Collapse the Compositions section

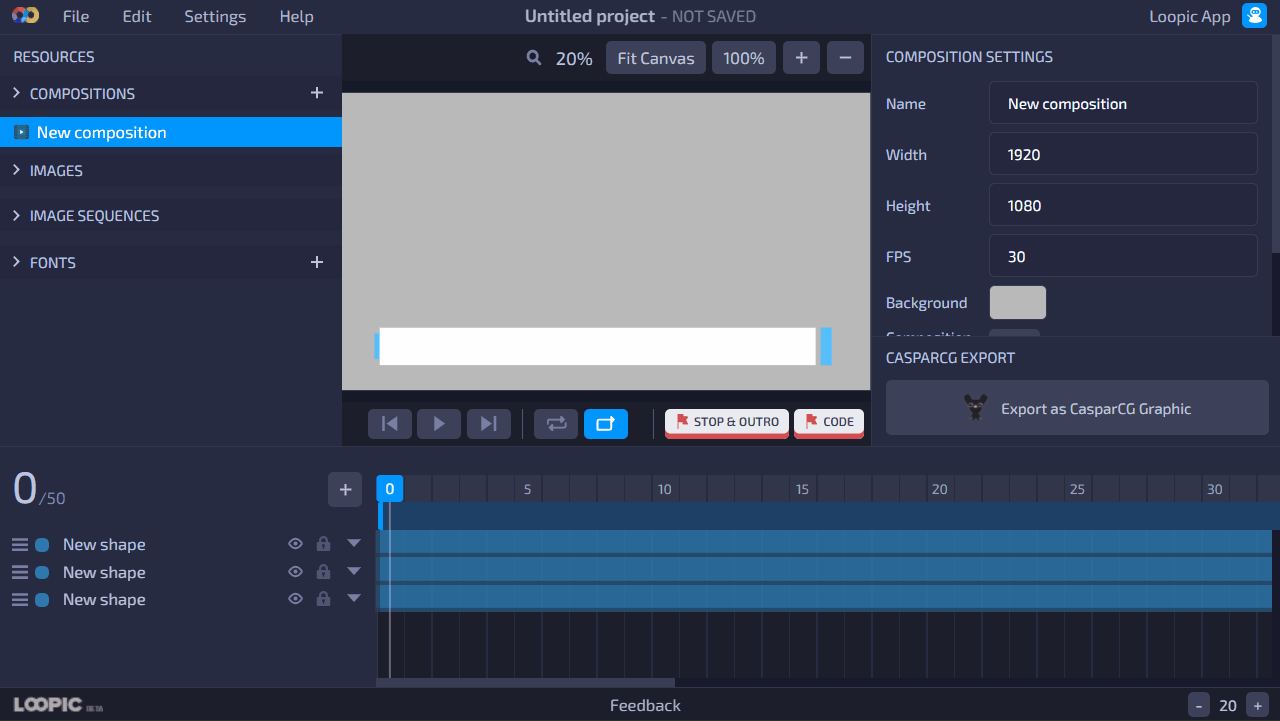16,93
